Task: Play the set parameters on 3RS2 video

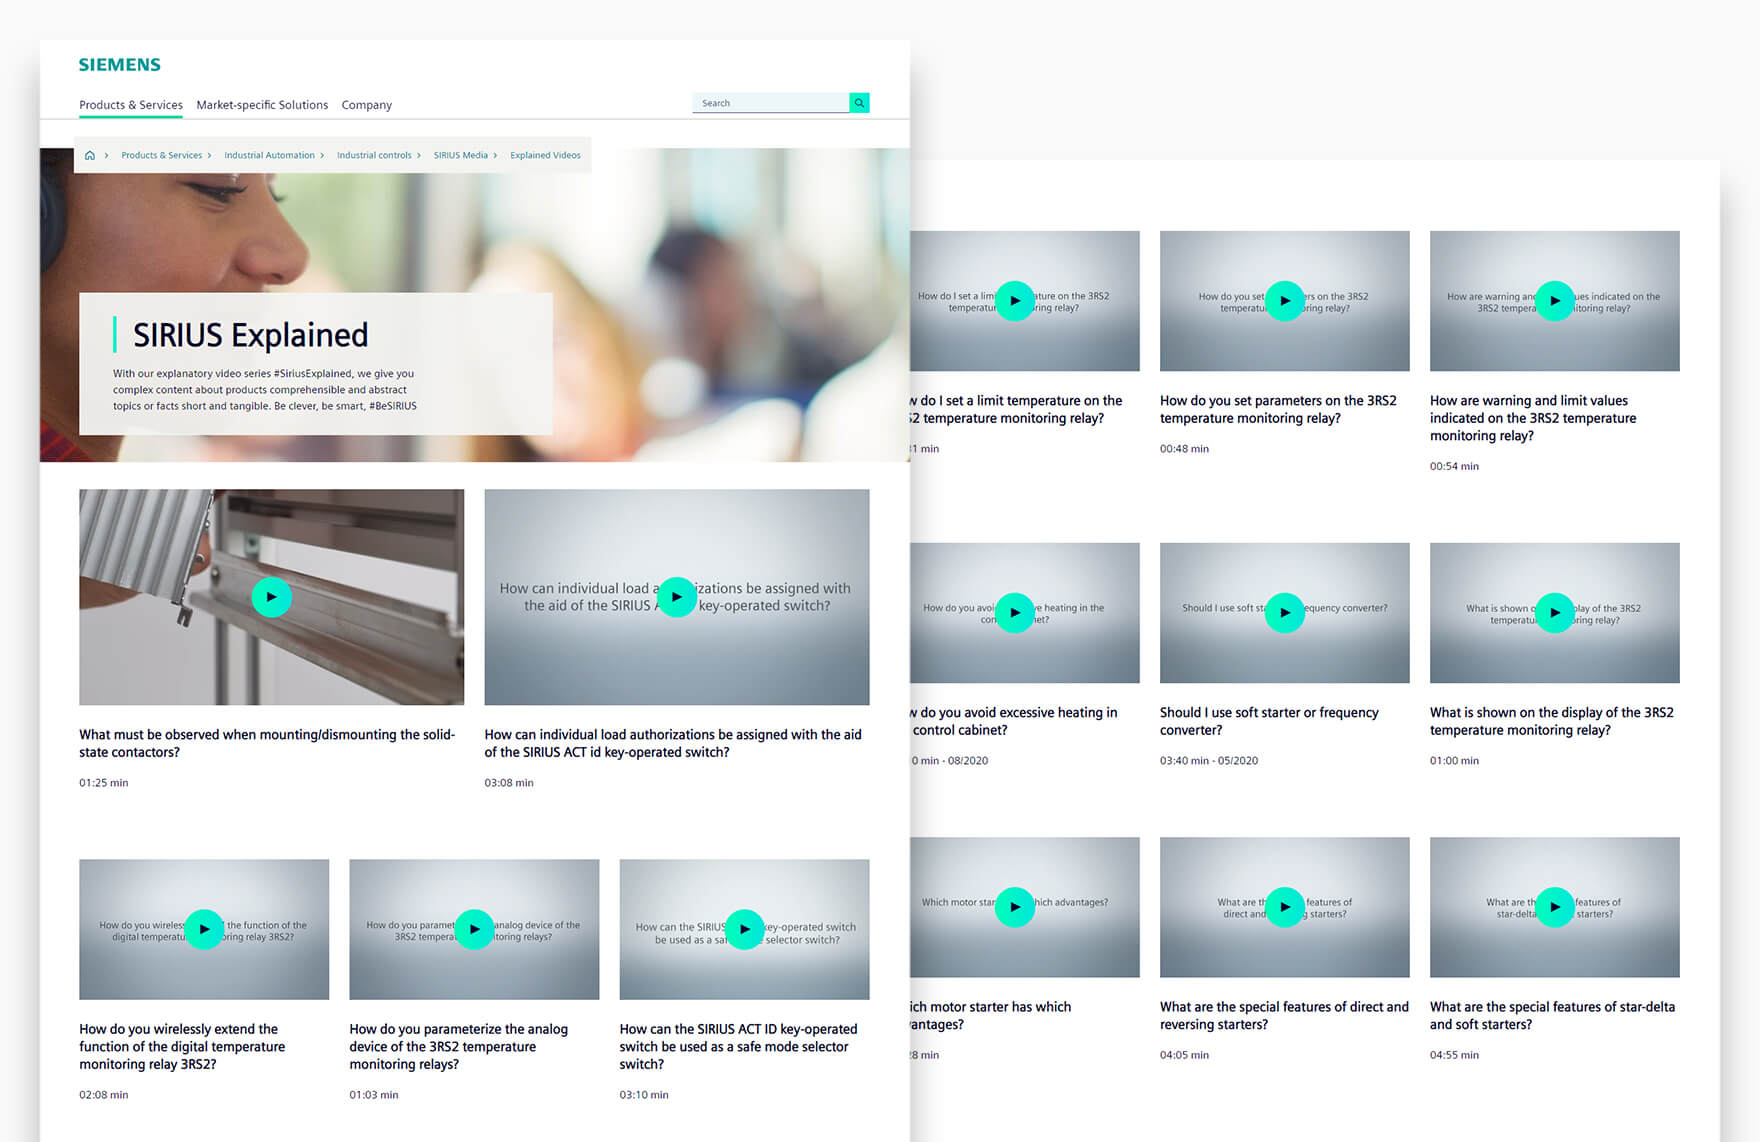Action: pyautogui.click(x=1285, y=301)
